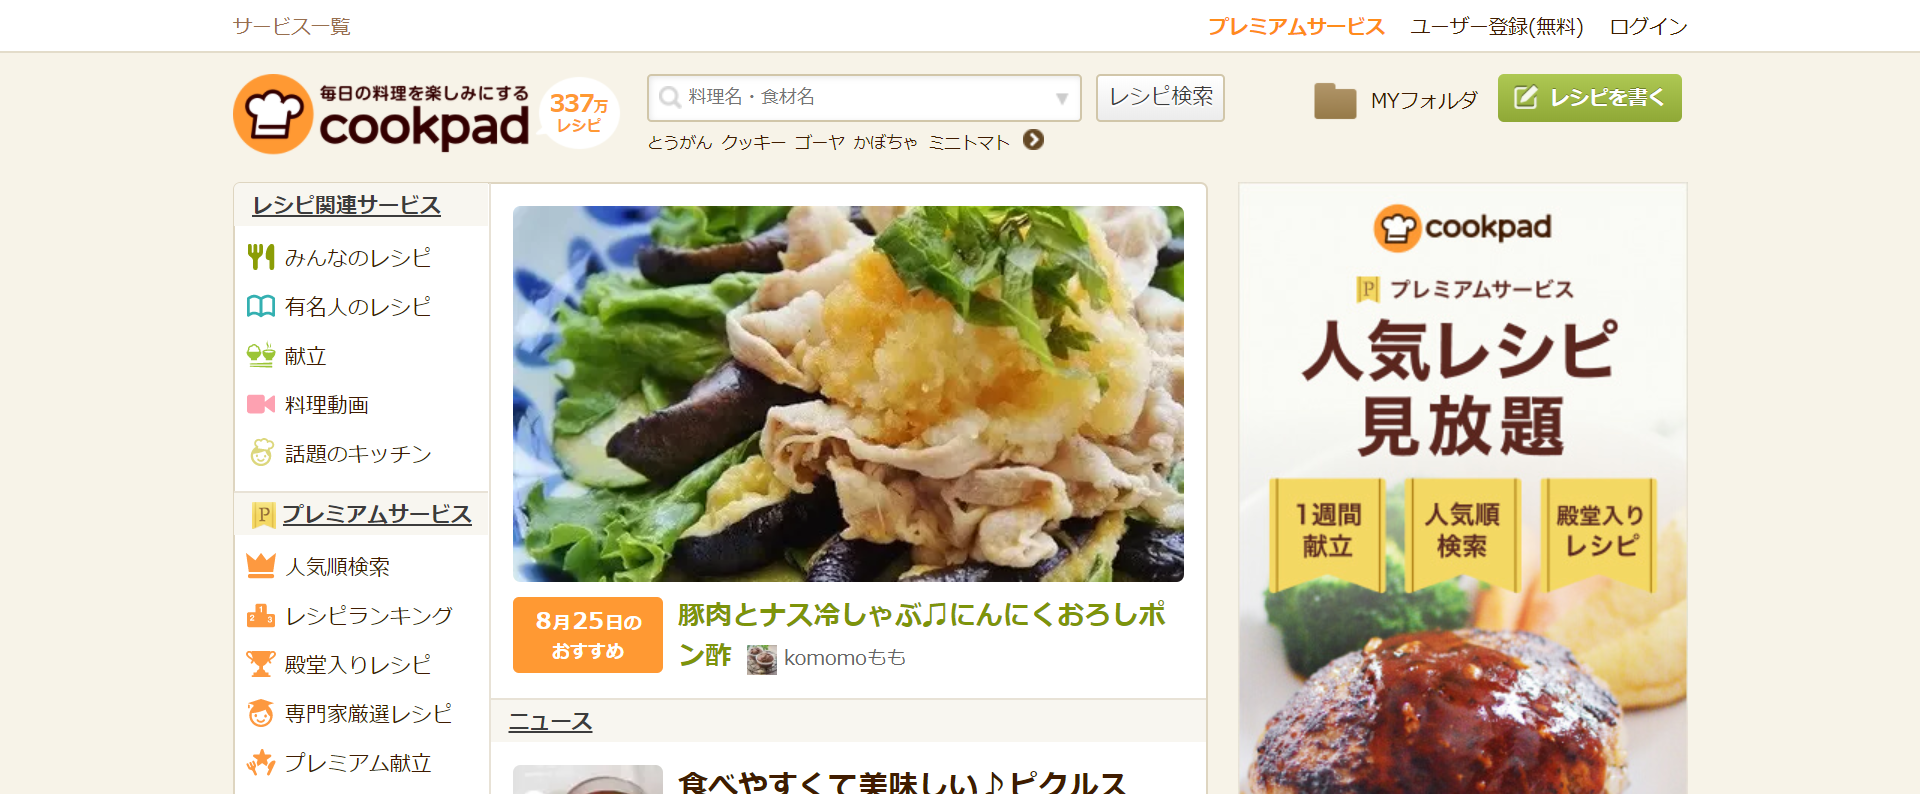
Task: Click the かぼちゃ trending keyword
Action: pyautogui.click(x=885, y=142)
